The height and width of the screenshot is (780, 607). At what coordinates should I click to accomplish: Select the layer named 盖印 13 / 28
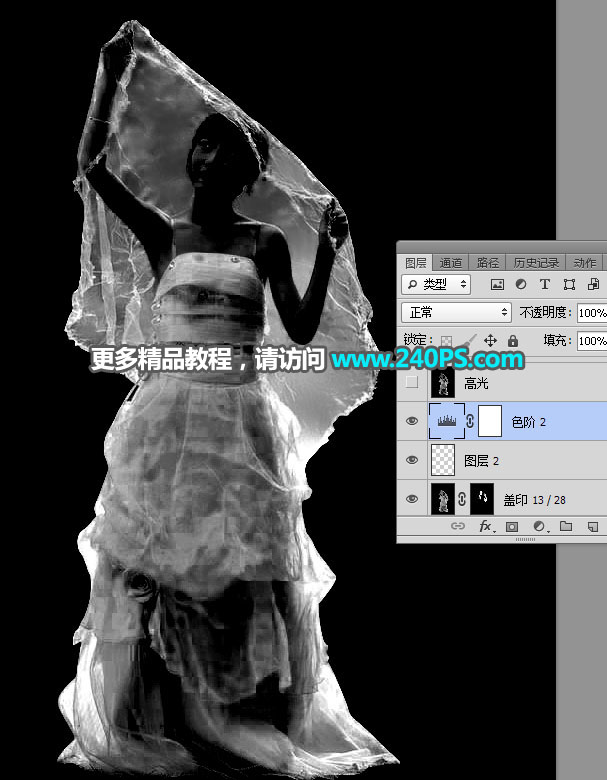(x=534, y=499)
